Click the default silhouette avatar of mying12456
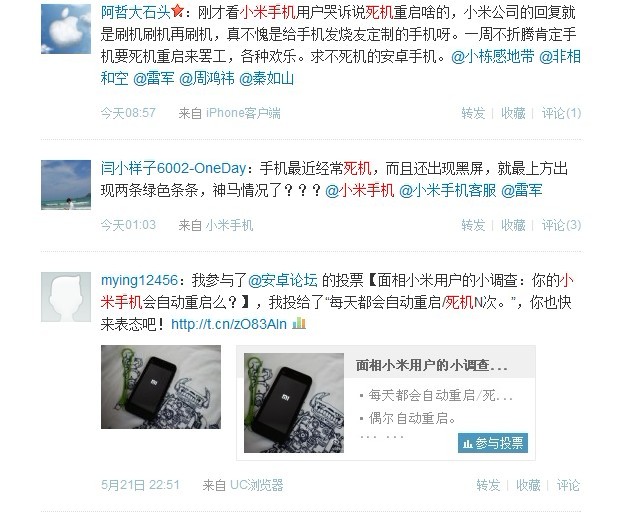Screen dimensions: 623x524 click(66, 297)
